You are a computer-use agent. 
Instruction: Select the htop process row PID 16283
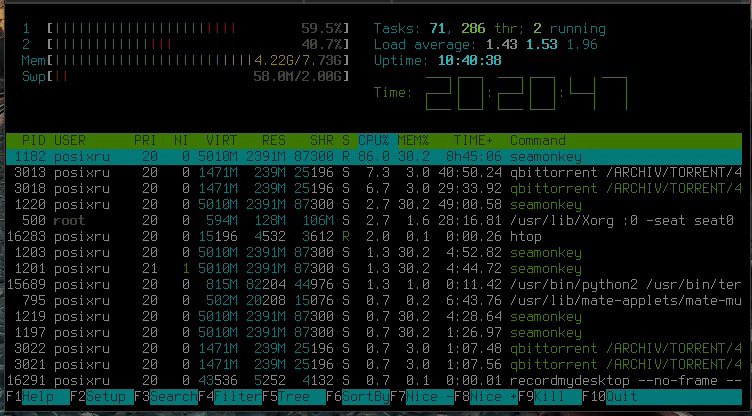point(374,237)
